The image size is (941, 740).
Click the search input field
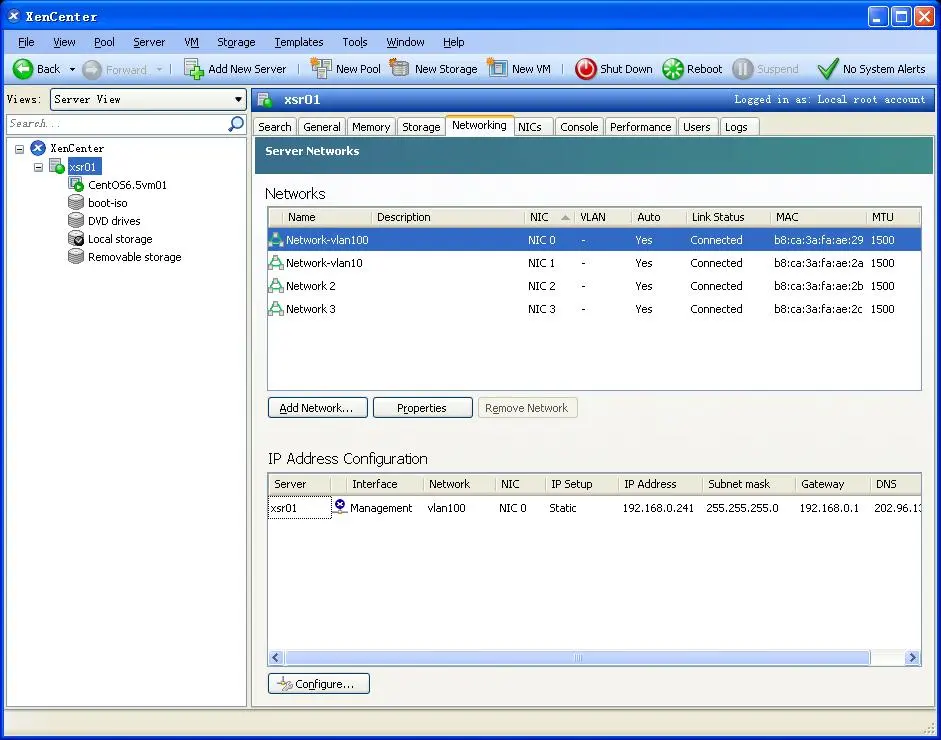coord(115,124)
